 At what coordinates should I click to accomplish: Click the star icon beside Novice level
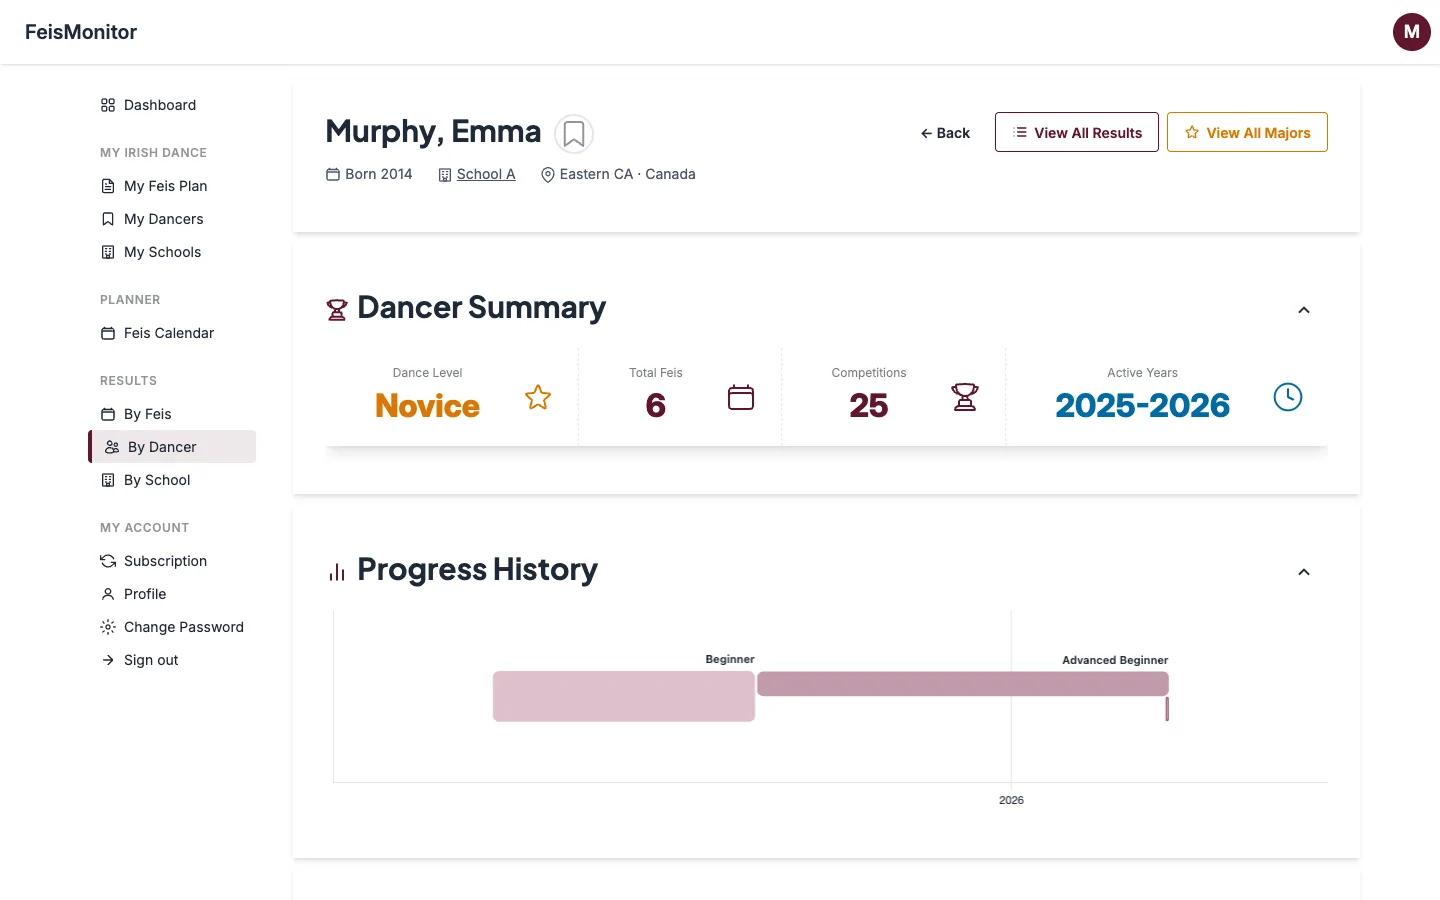click(538, 396)
